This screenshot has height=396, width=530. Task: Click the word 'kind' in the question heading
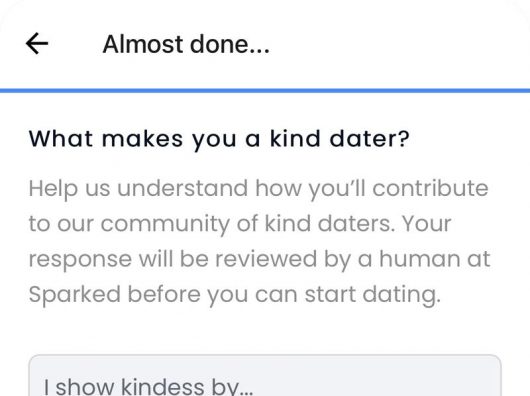tap(295, 139)
